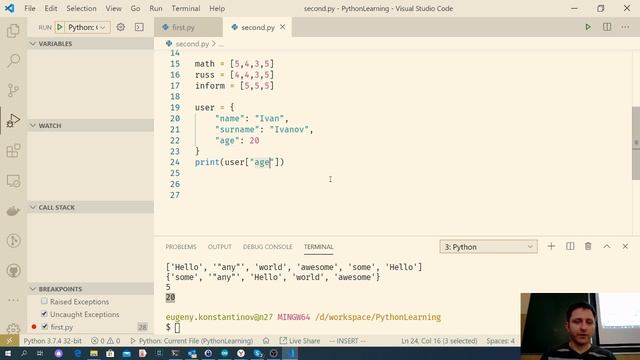This screenshot has width=640, height=360.
Task: Click the editor vertical scrollbar
Action: [636, 143]
